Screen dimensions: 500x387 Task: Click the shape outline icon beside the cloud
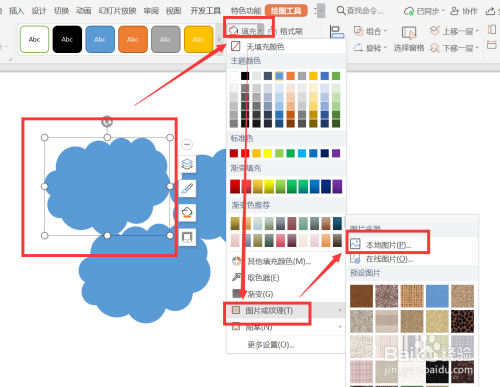click(x=187, y=237)
